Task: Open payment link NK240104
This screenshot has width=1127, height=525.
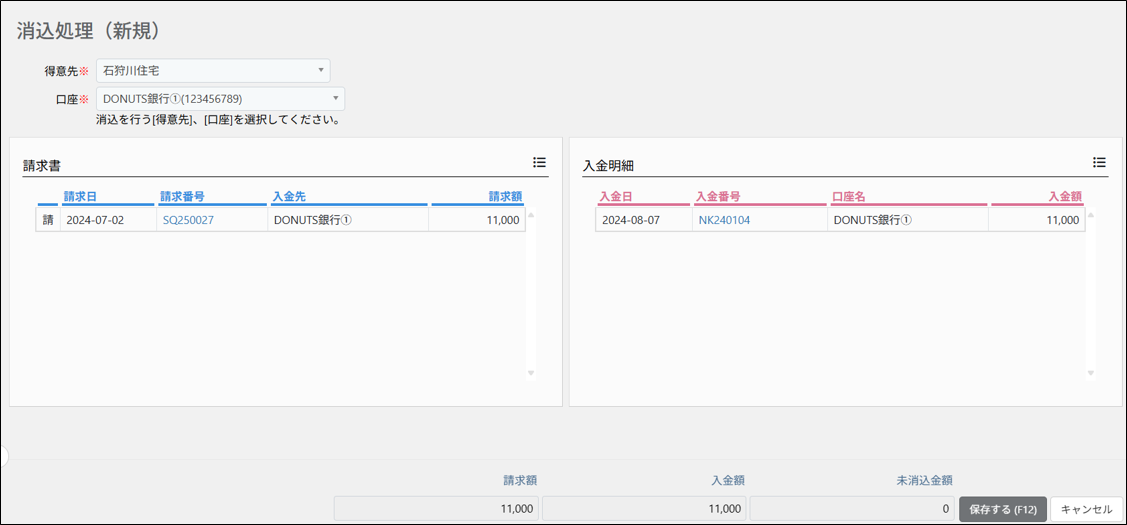Action: pos(724,220)
